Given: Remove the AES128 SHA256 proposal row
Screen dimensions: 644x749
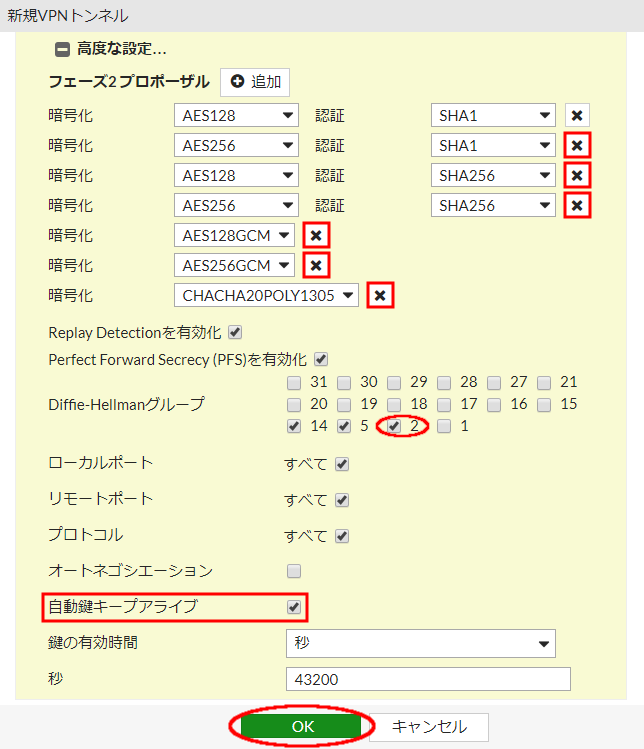Looking at the screenshot, I should [x=577, y=175].
